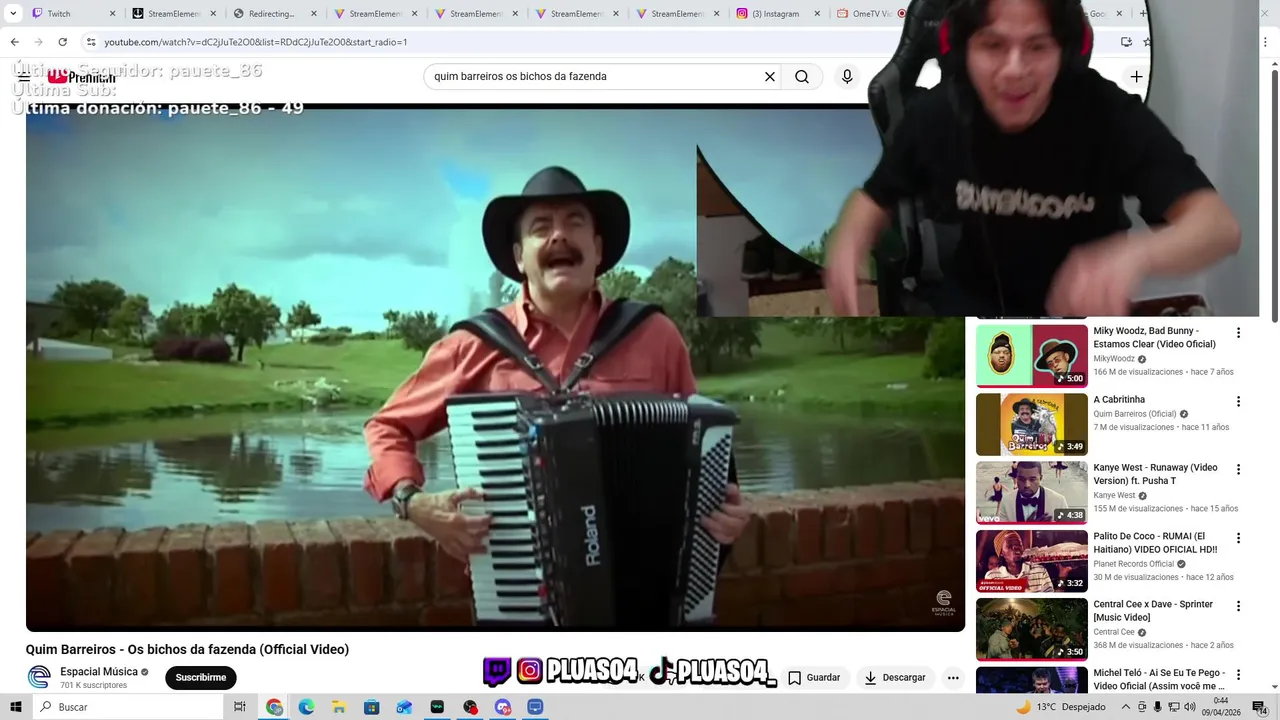The height and width of the screenshot is (720, 1280).
Task: Click the Descargar button
Action: 895,677
